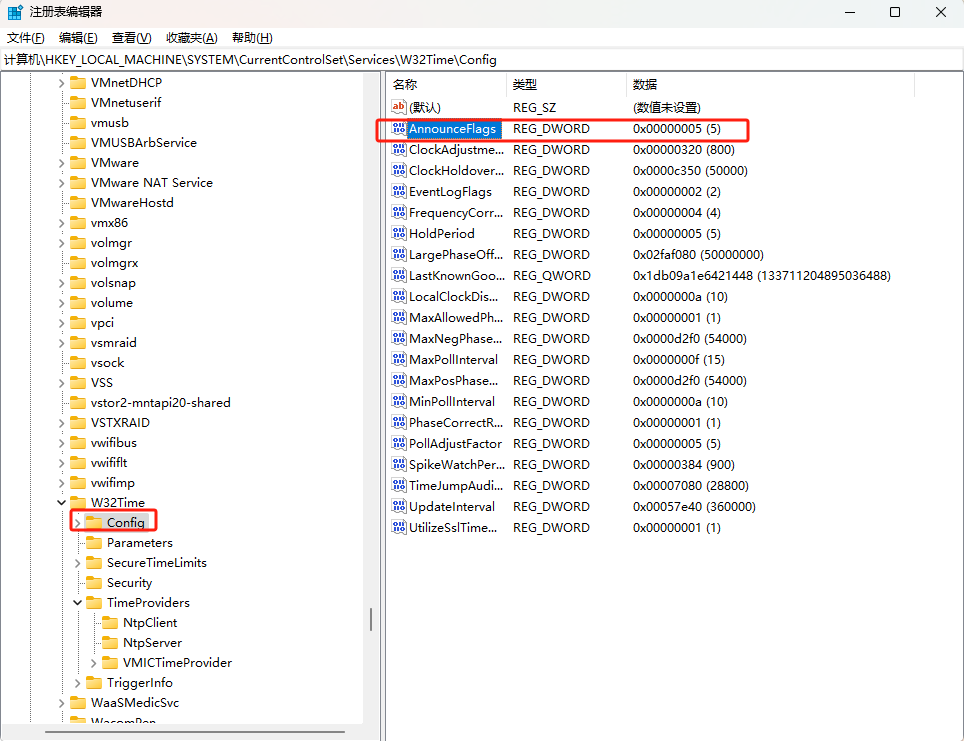Select the VSTXRAID key
This screenshot has width=964, height=741.
120,422
